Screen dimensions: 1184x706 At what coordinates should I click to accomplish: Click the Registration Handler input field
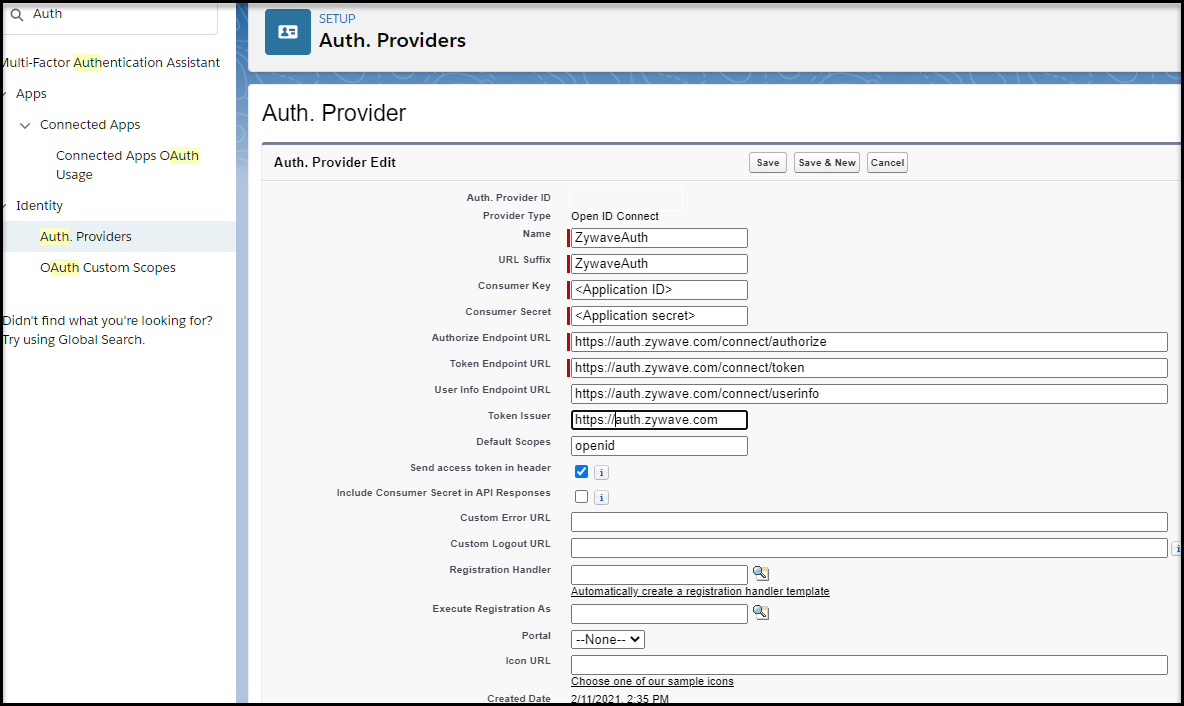pyautogui.click(x=659, y=575)
